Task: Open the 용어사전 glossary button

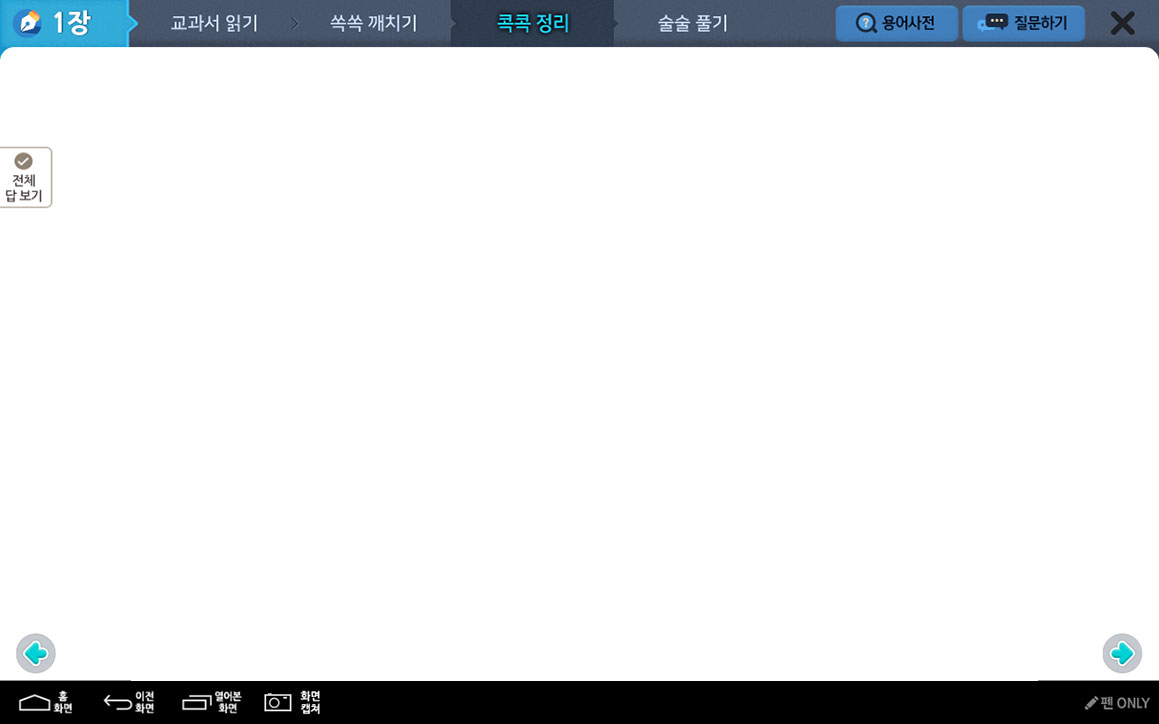Action: coord(896,23)
